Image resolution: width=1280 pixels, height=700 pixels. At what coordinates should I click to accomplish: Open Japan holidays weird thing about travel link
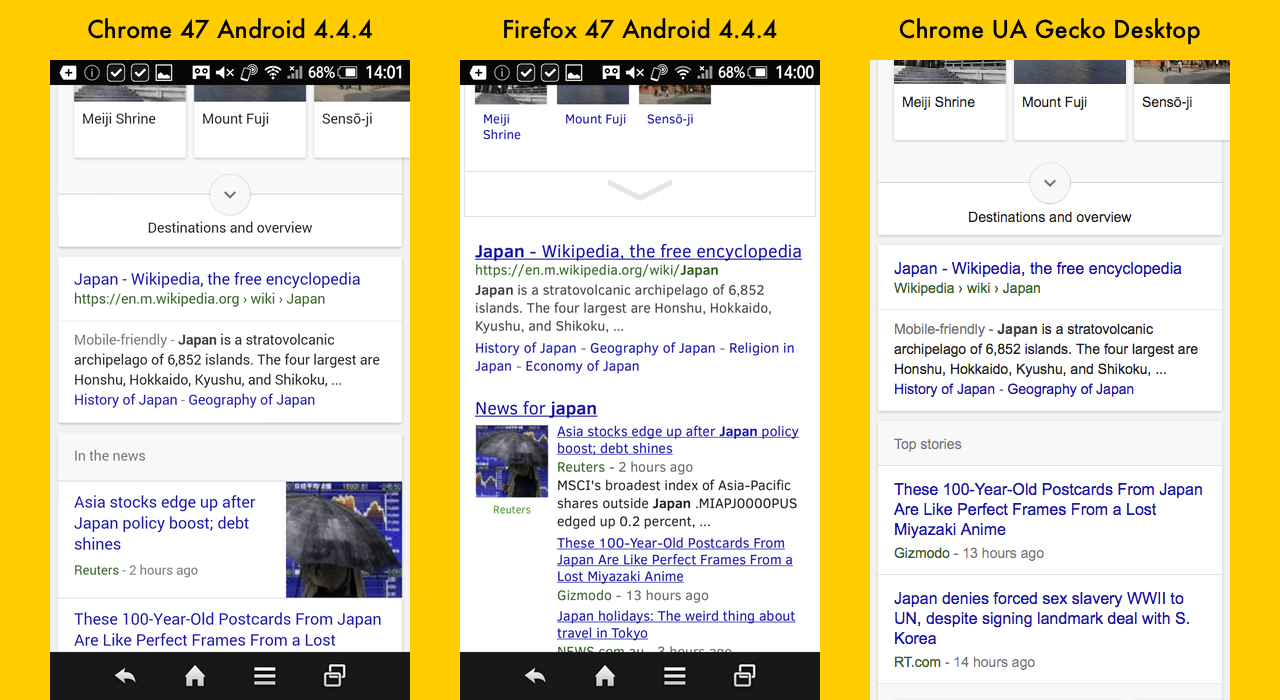(x=676, y=624)
